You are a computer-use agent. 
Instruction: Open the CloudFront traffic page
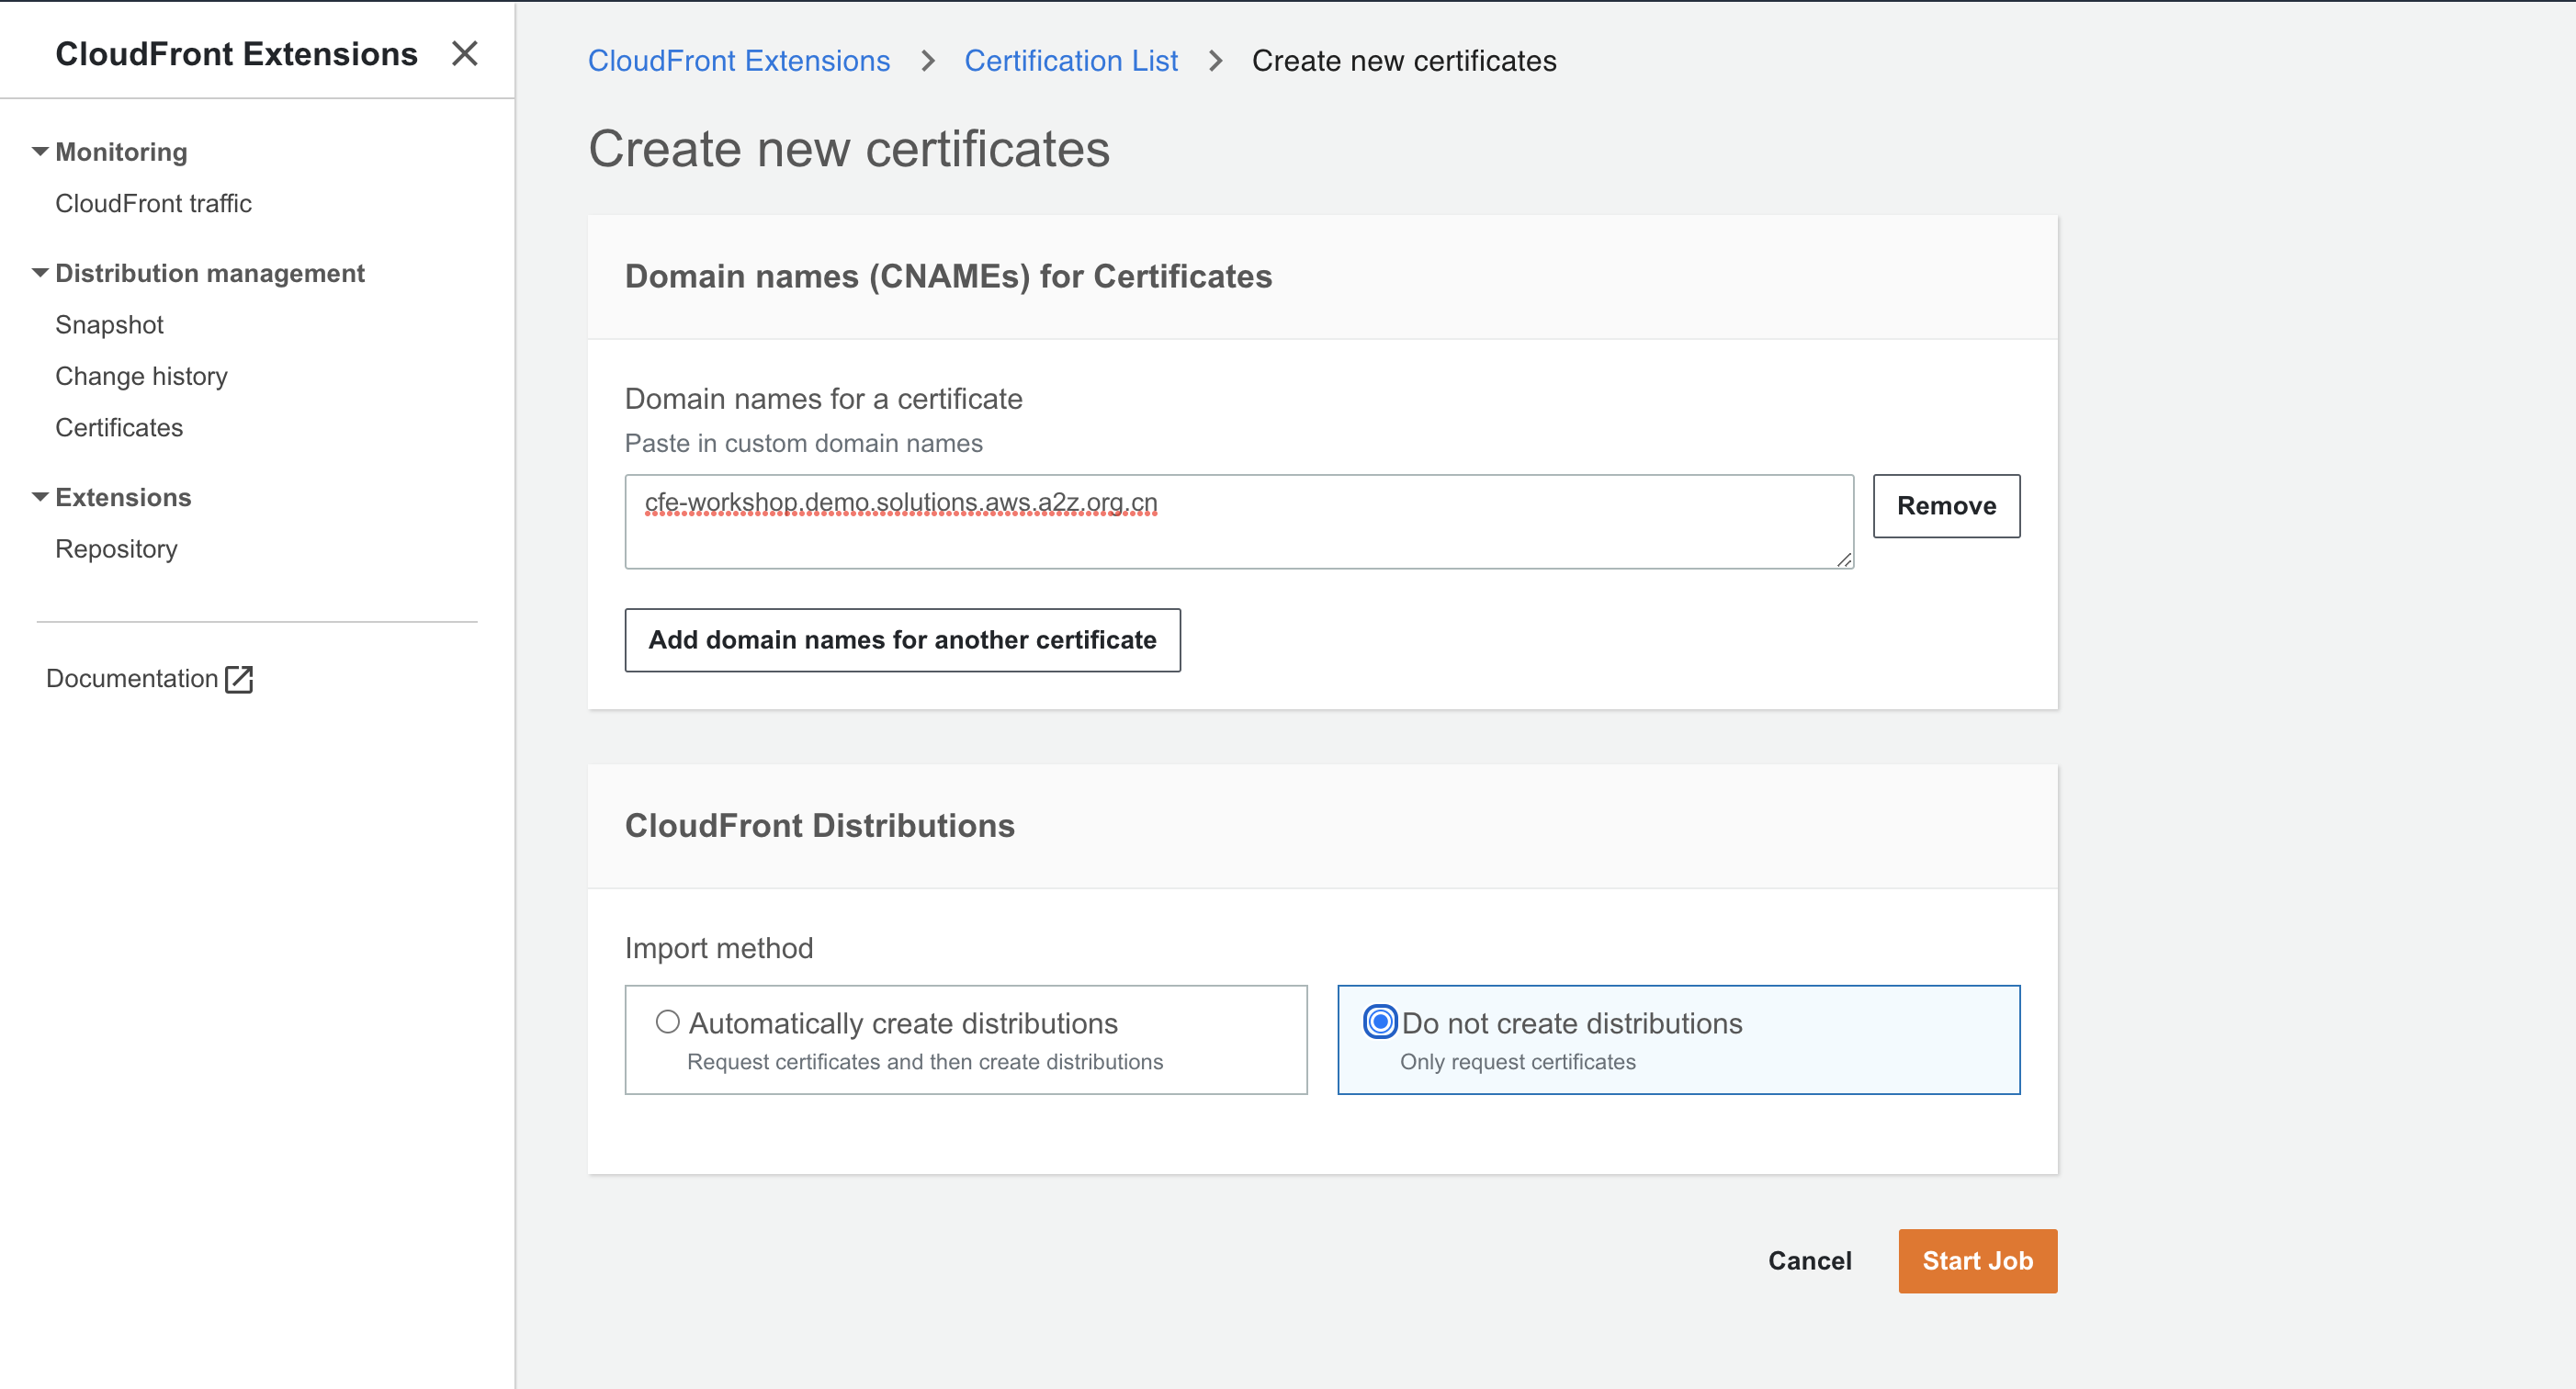(x=153, y=204)
